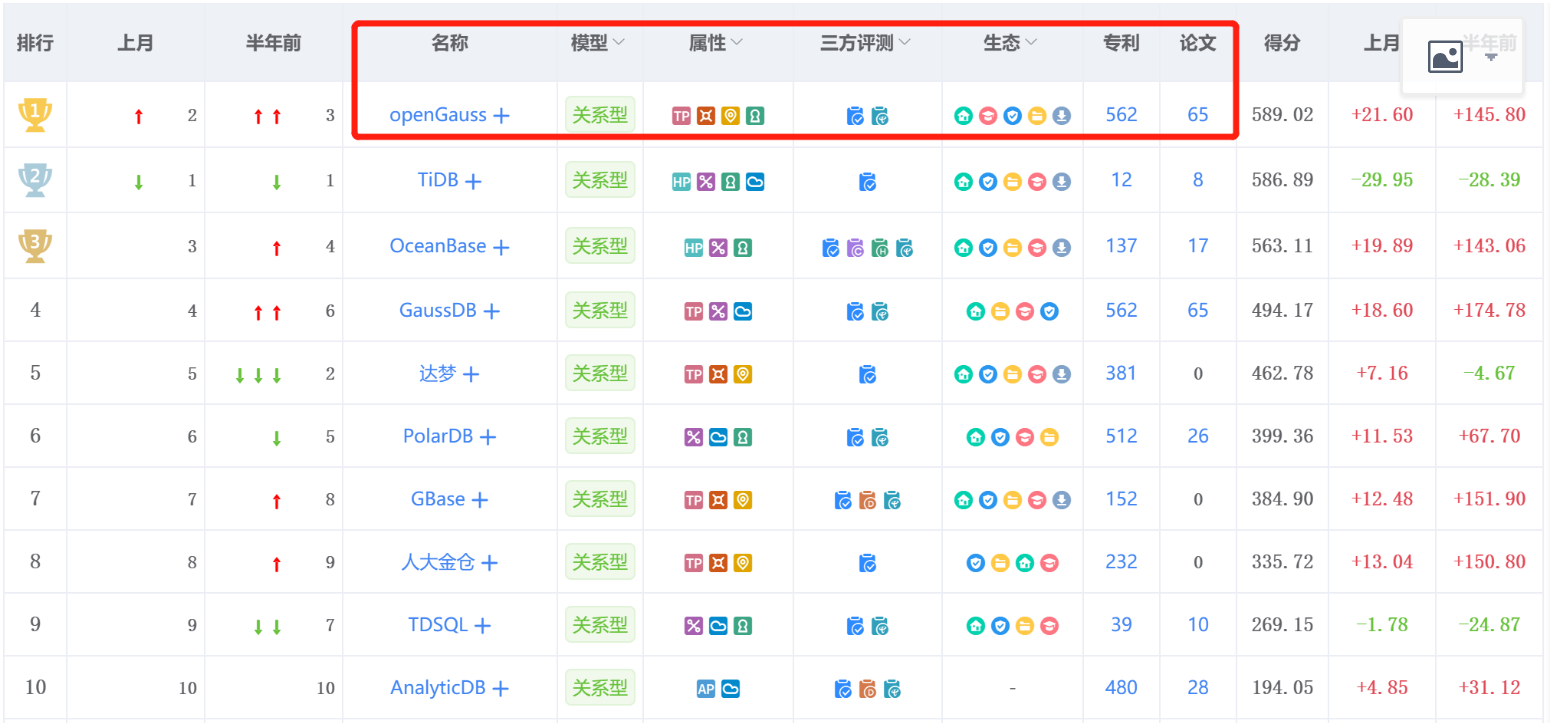The width and height of the screenshot is (1551, 723).
Task: Click the cloud attribute icon for AnalyticDB
Action: coord(731,688)
